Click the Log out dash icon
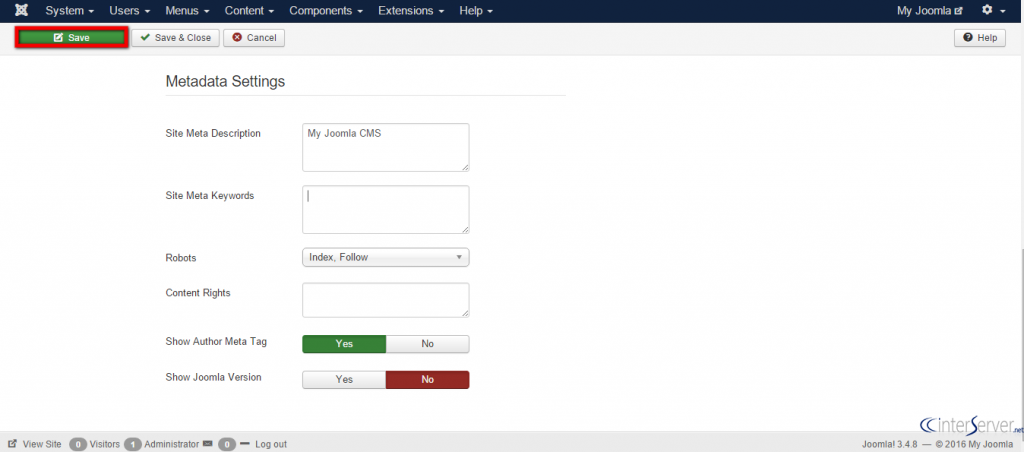Screen dimensions: 1024x452 245,444
